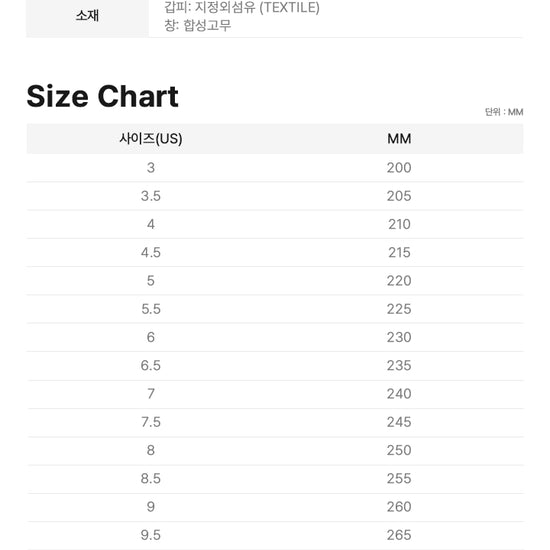Click US size 3.5 cell

[x=151, y=196]
